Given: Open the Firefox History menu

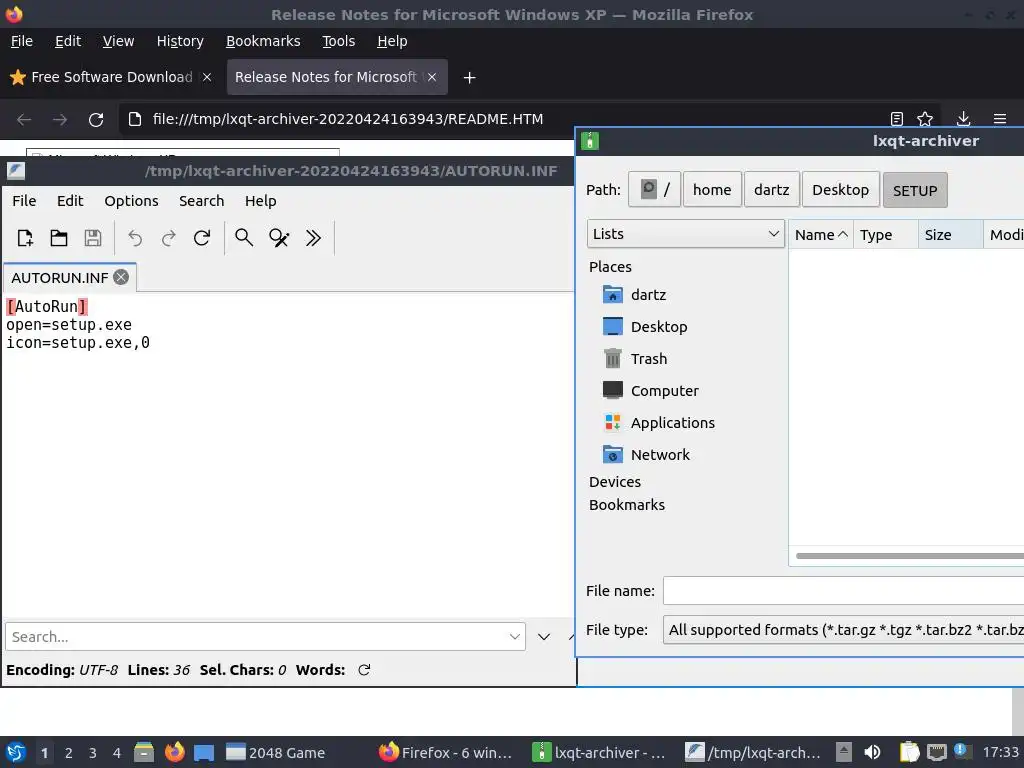Looking at the screenshot, I should click(180, 41).
